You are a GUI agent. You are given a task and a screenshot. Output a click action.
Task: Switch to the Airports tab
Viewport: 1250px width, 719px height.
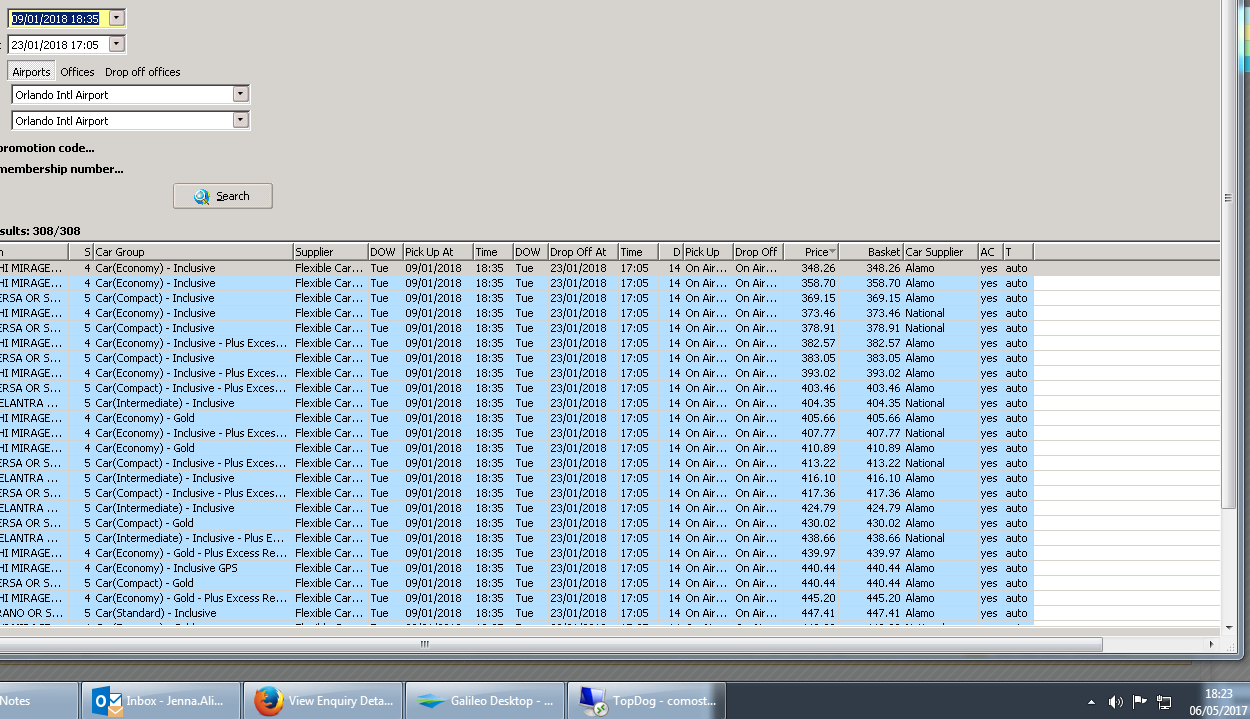pyautogui.click(x=31, y=72)
